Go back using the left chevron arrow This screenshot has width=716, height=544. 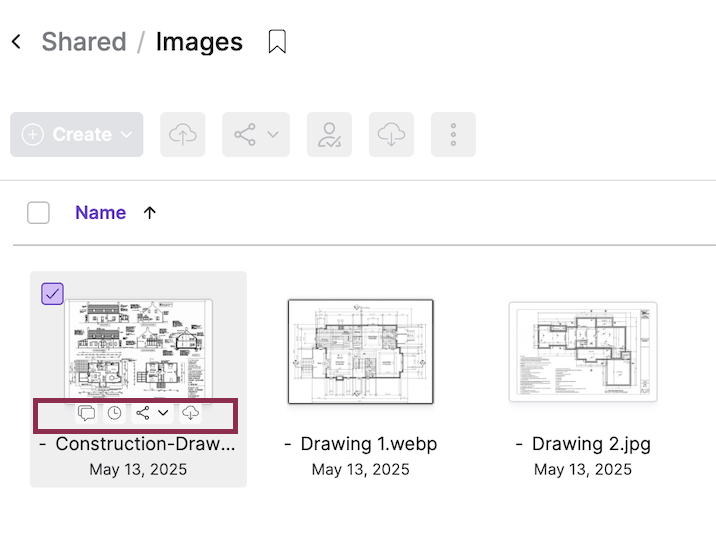(x=16, y=42)
